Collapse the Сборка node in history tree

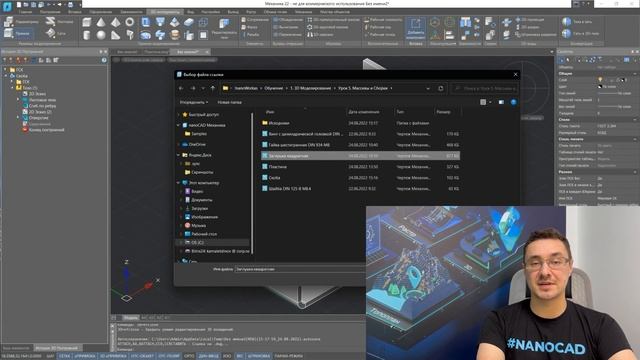6,76
